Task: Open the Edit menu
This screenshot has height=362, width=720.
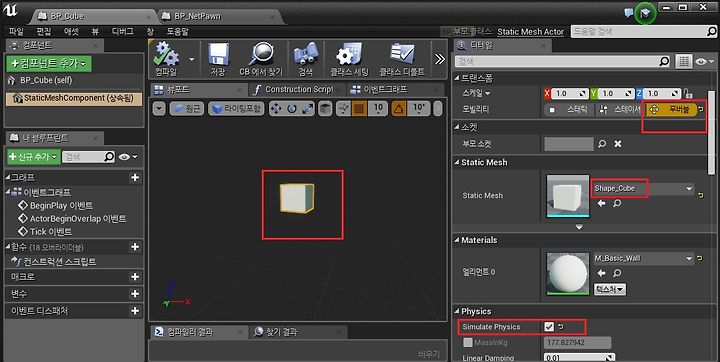Action: click(x=44, y=31)
